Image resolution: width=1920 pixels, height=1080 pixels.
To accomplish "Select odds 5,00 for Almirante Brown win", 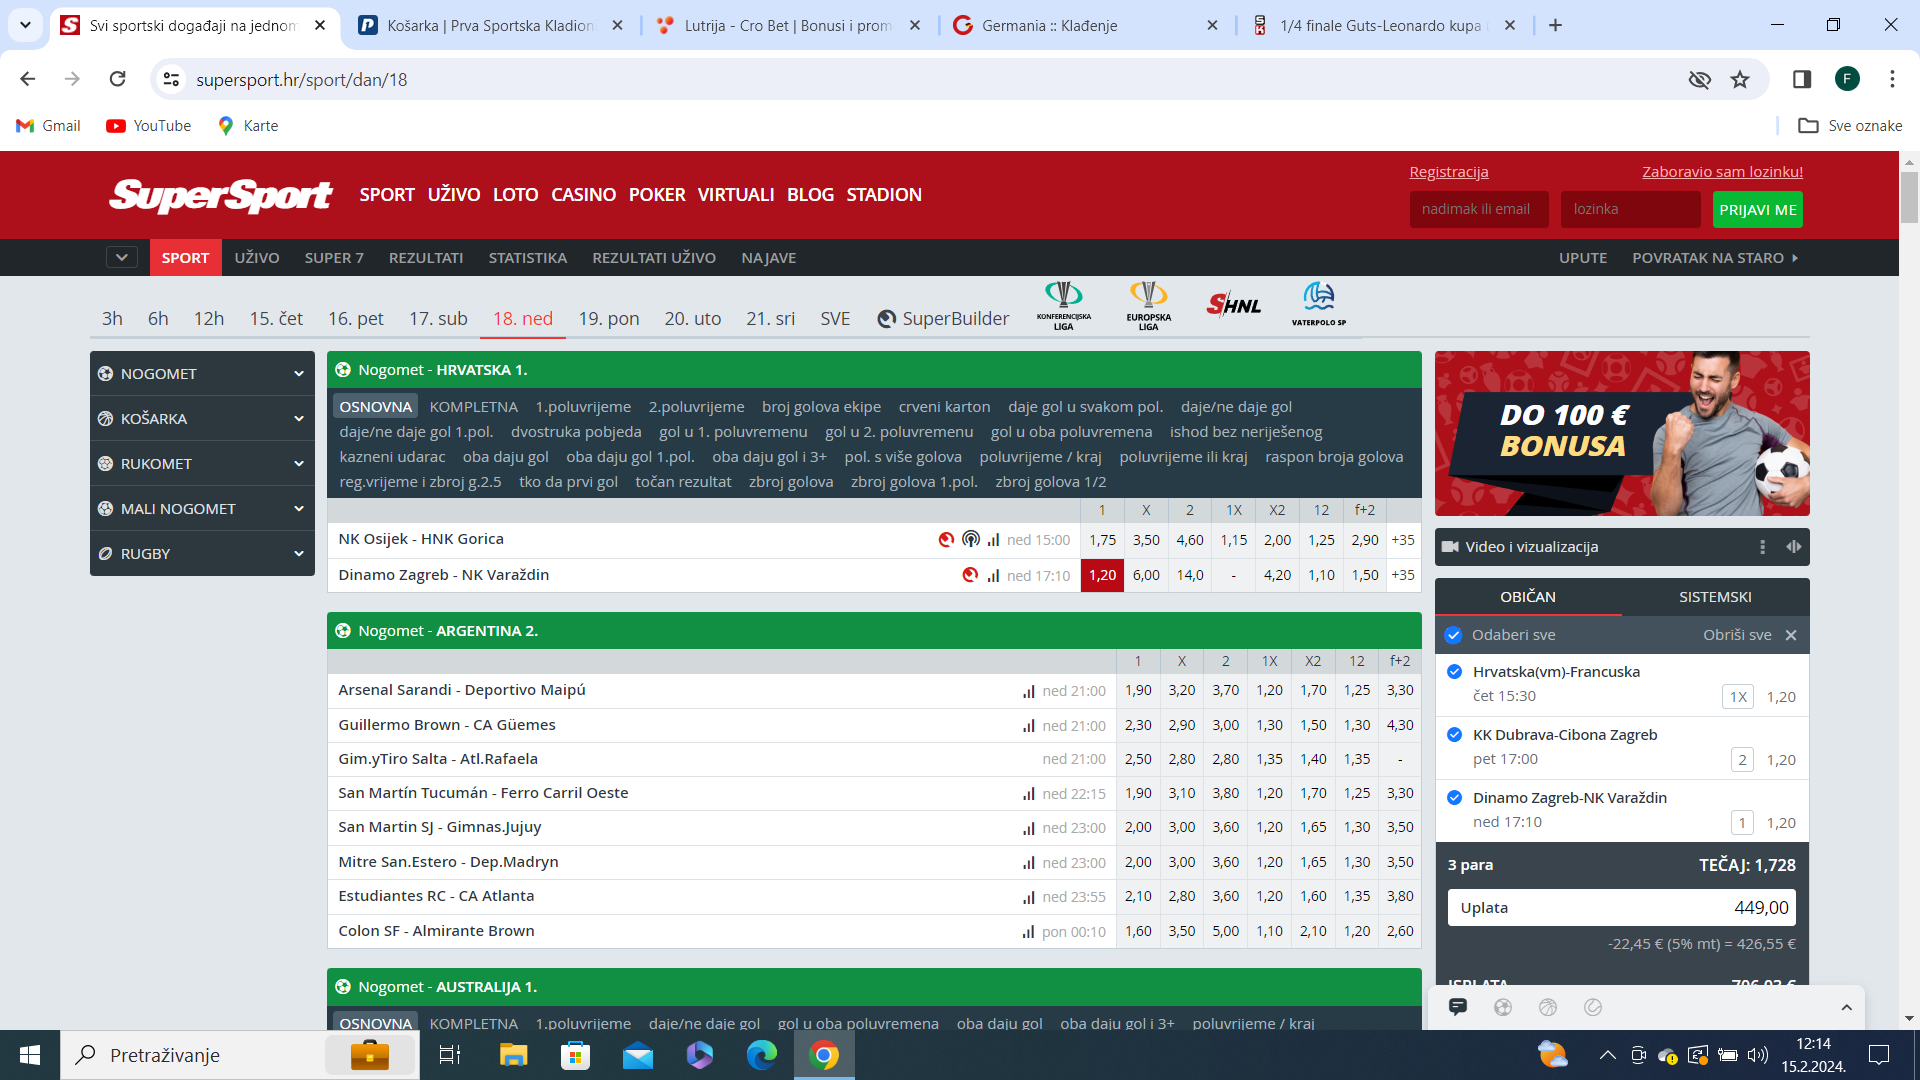I will [1225, 932].
